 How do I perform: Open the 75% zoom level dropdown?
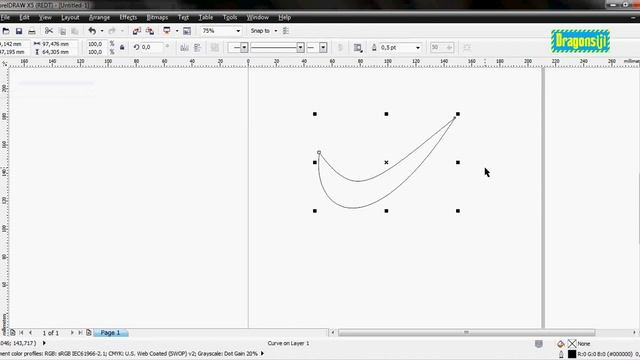pyautogui.click(x=238, y=31)
